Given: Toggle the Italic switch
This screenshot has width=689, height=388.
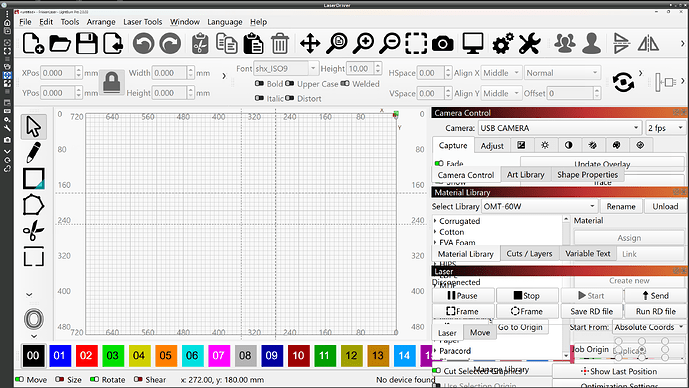Looking at the screenshot, I should [x=259, y=98].
